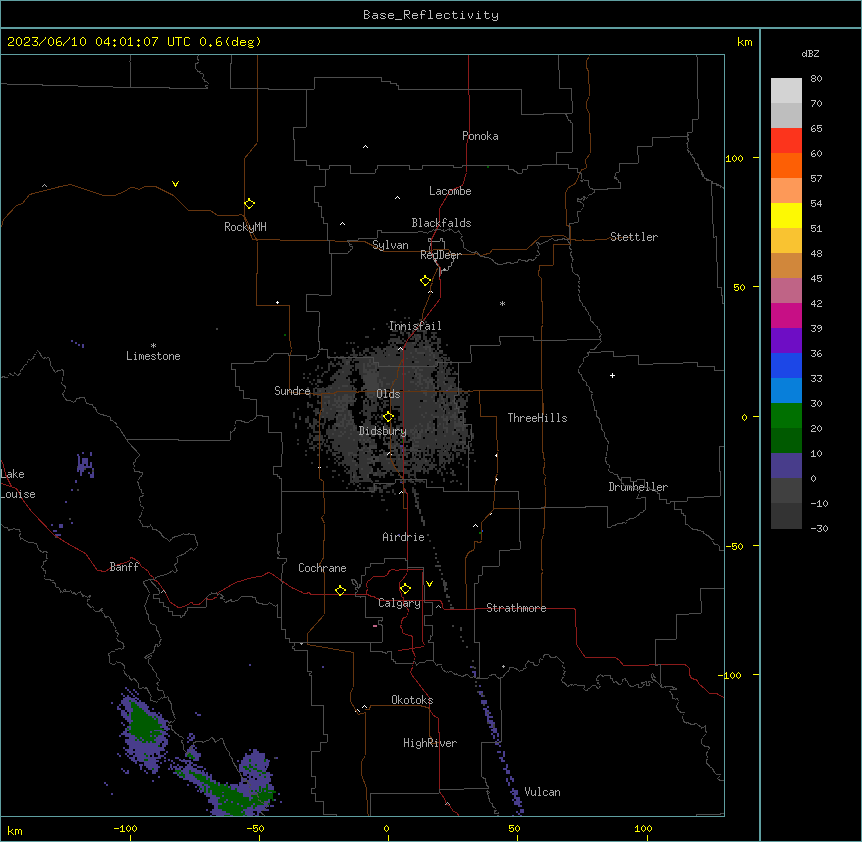Click the Innisfail city label
The height and width of the screenshot is (842, 862).
[x=415, y=326]
